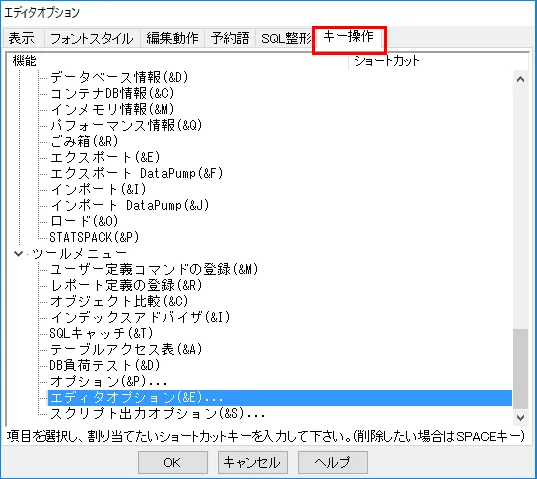The image size is (537, 479).
Task: Go to the 予約語 tab
Action: (x=230, y=38)
